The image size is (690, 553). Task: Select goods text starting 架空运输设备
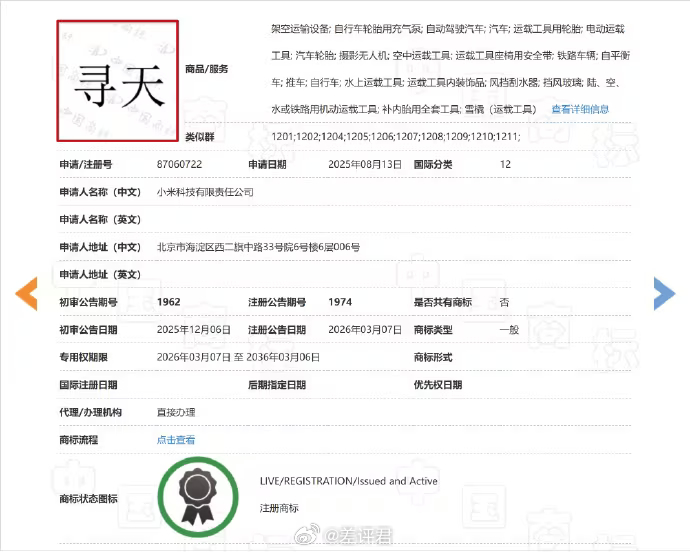pyautogui.click(x=451, y=69)
